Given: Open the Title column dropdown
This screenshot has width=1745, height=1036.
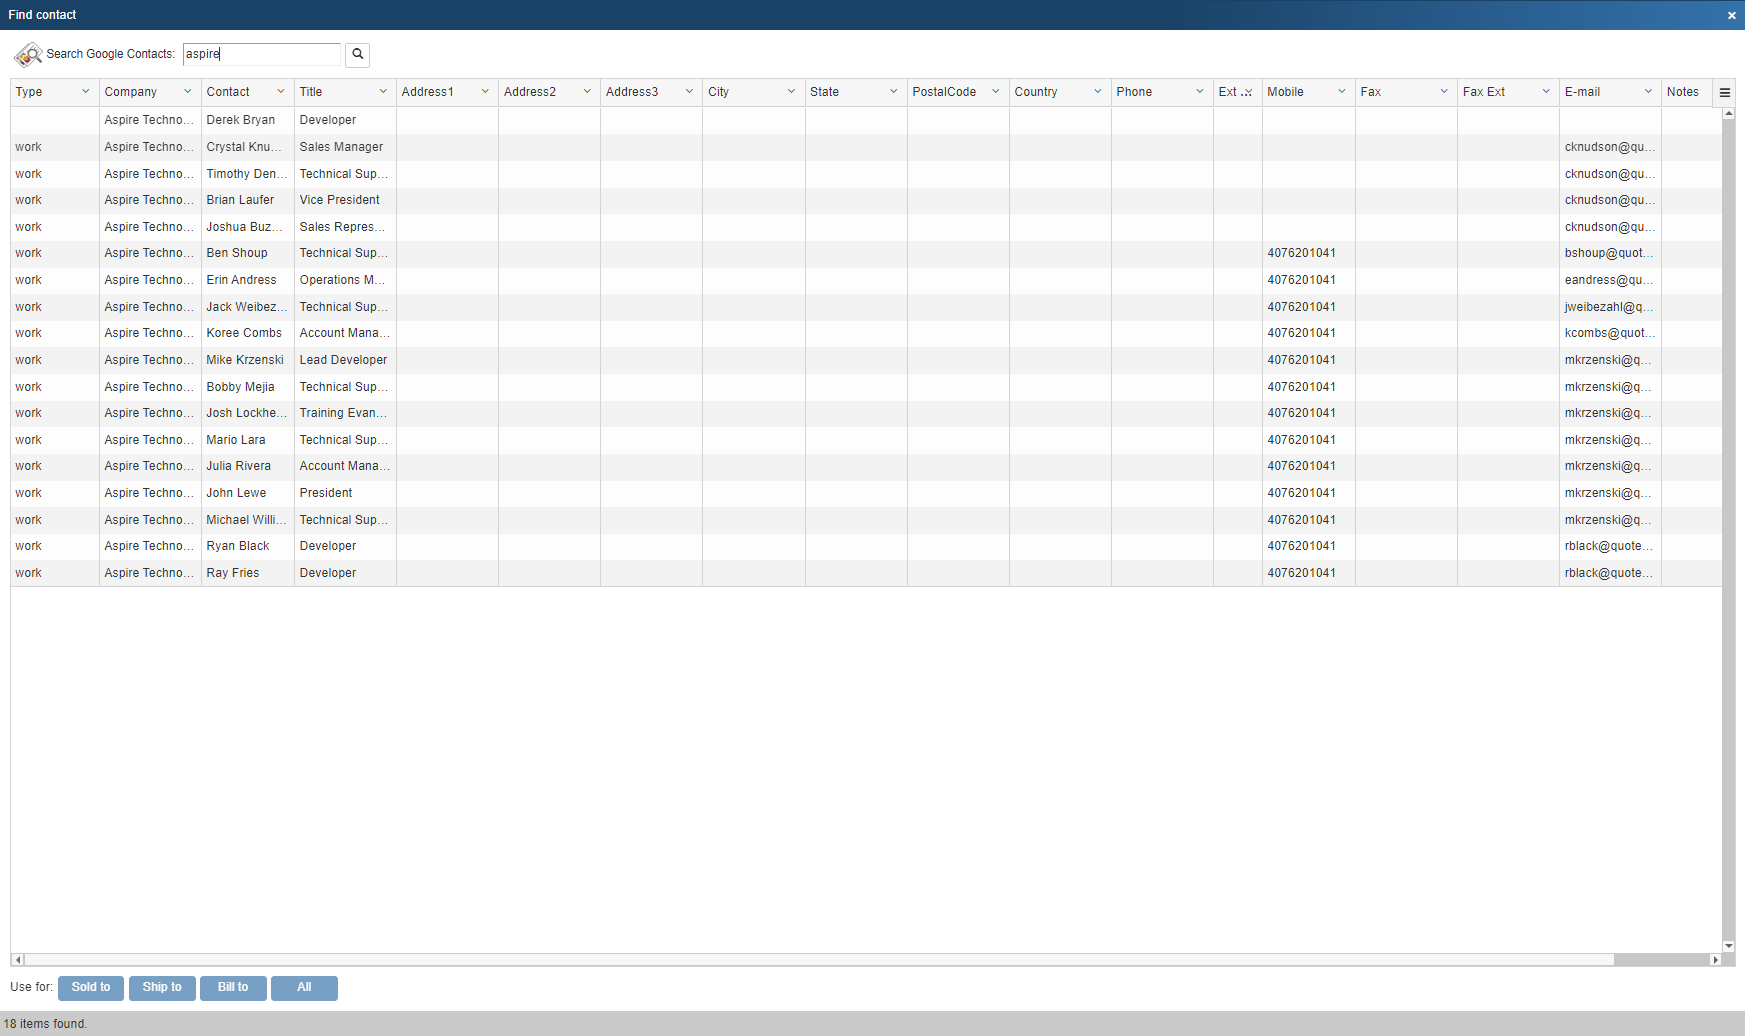Looking at the screenshot, I should click(383, 92).
